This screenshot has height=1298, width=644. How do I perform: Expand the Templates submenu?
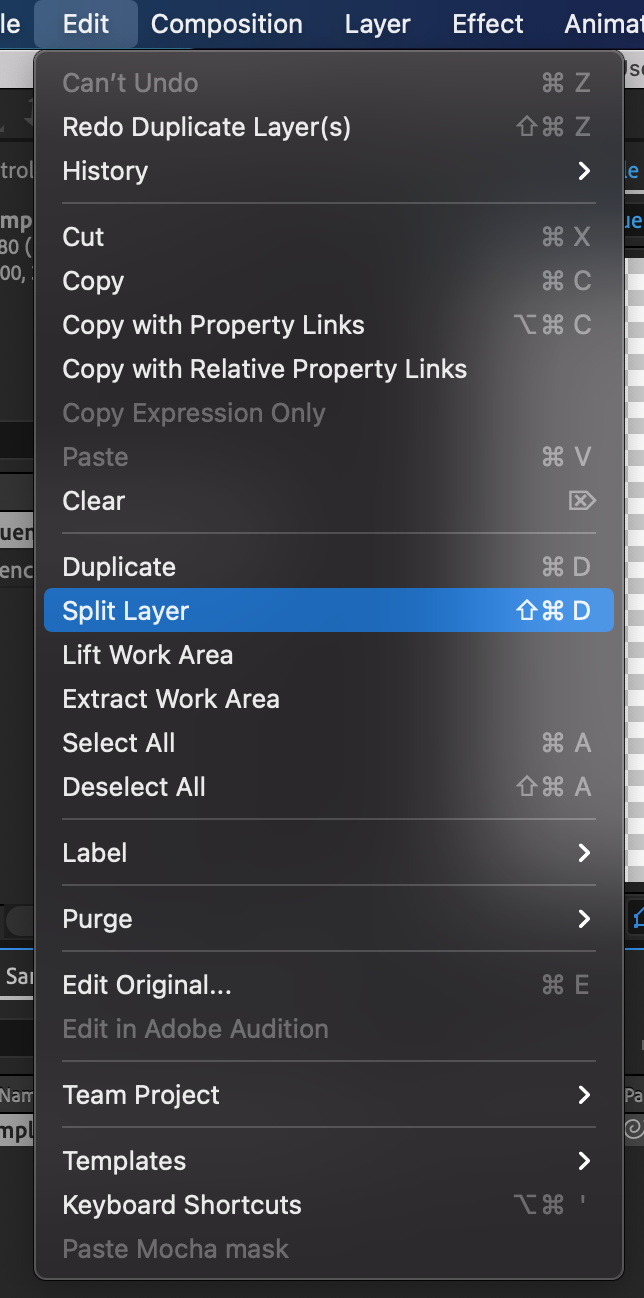pyautogui.click(x=328, y=1161)
